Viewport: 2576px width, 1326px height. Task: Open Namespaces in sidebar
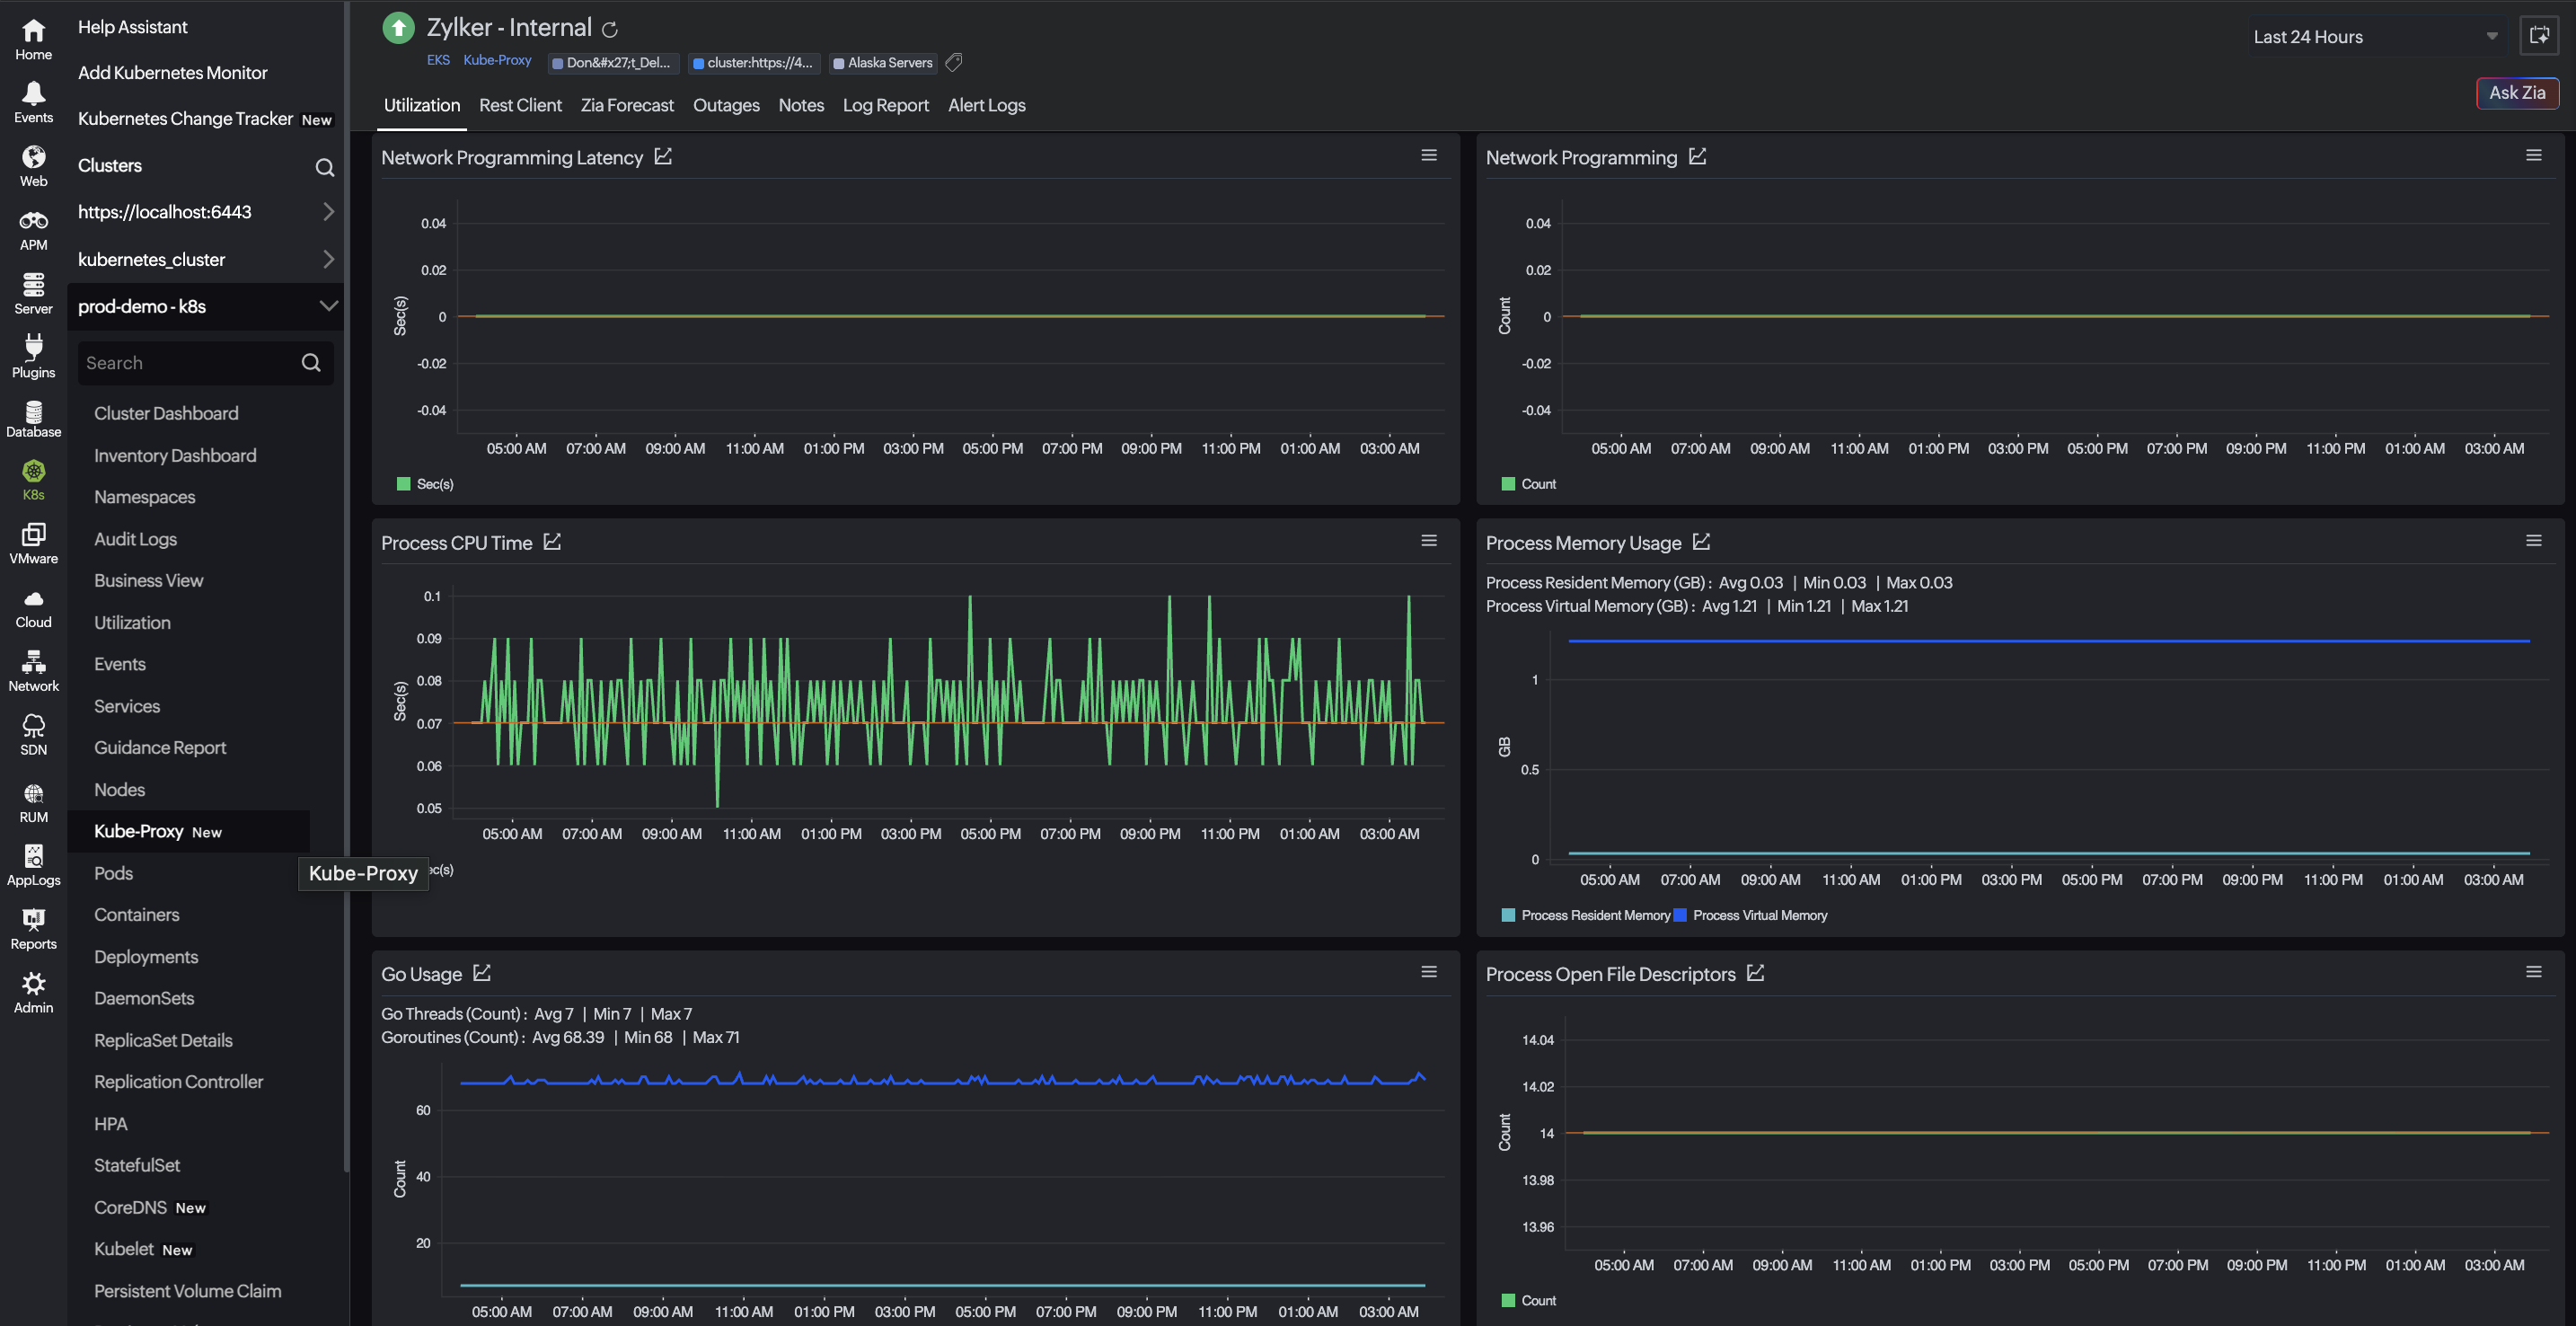click(x=145, y=497)
